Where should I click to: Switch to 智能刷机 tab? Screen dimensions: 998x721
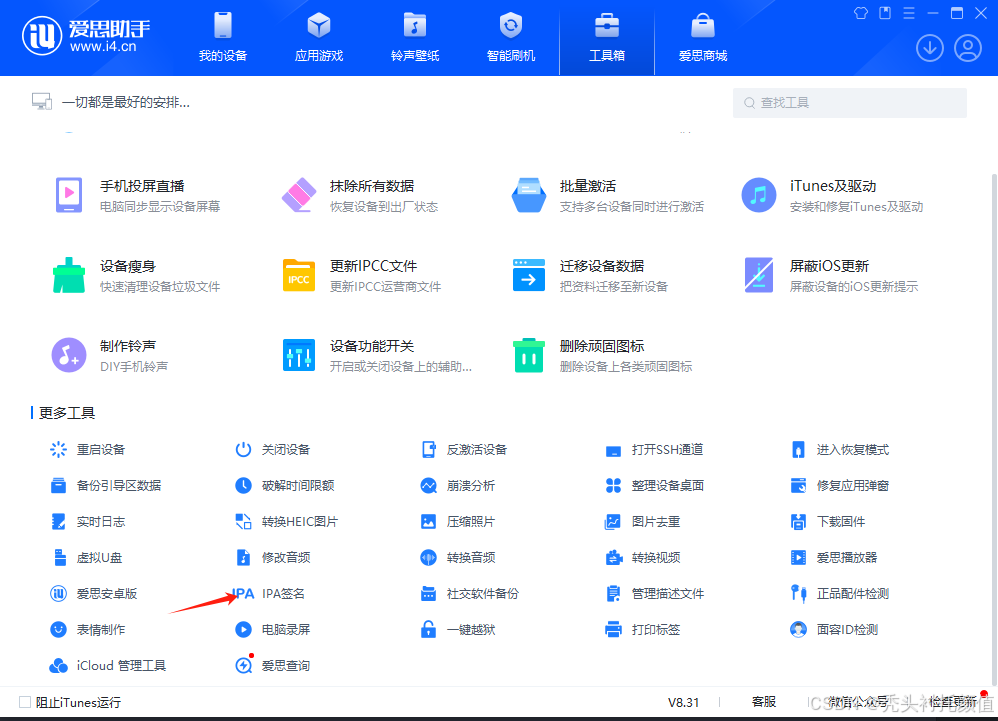[511, 37]
